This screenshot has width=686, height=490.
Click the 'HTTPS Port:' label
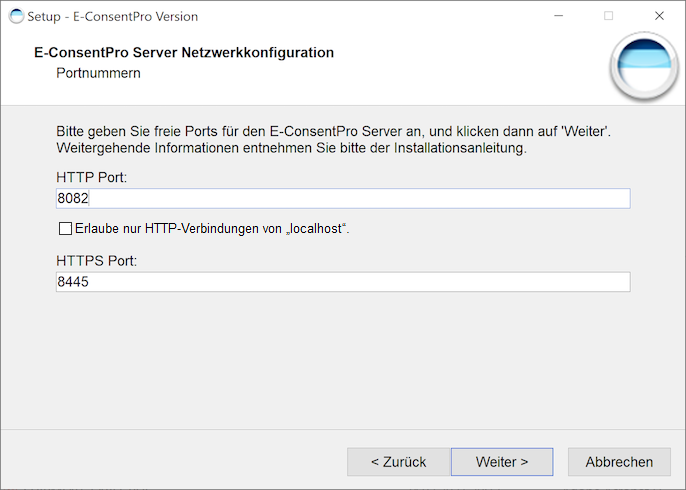tap(97, 261)
